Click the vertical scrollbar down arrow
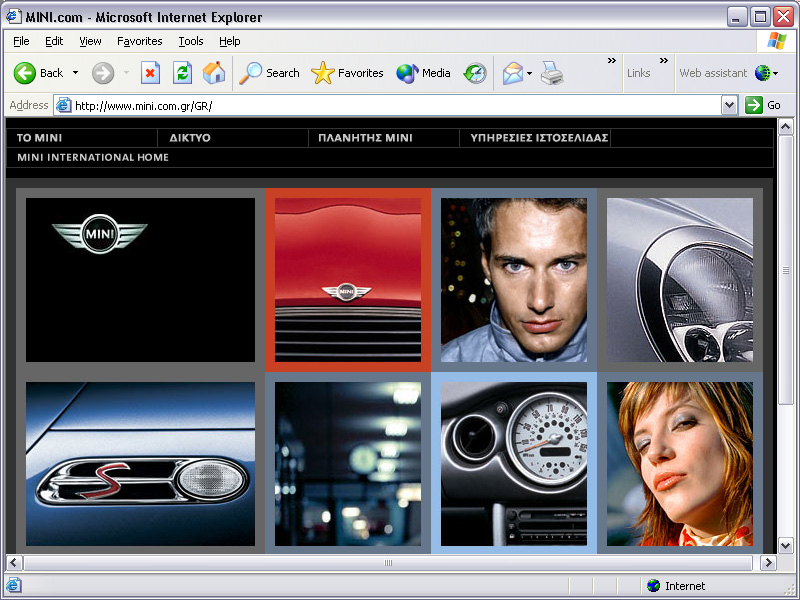The width and height of the screenshot is (800, 600). [x=786, y=544]
